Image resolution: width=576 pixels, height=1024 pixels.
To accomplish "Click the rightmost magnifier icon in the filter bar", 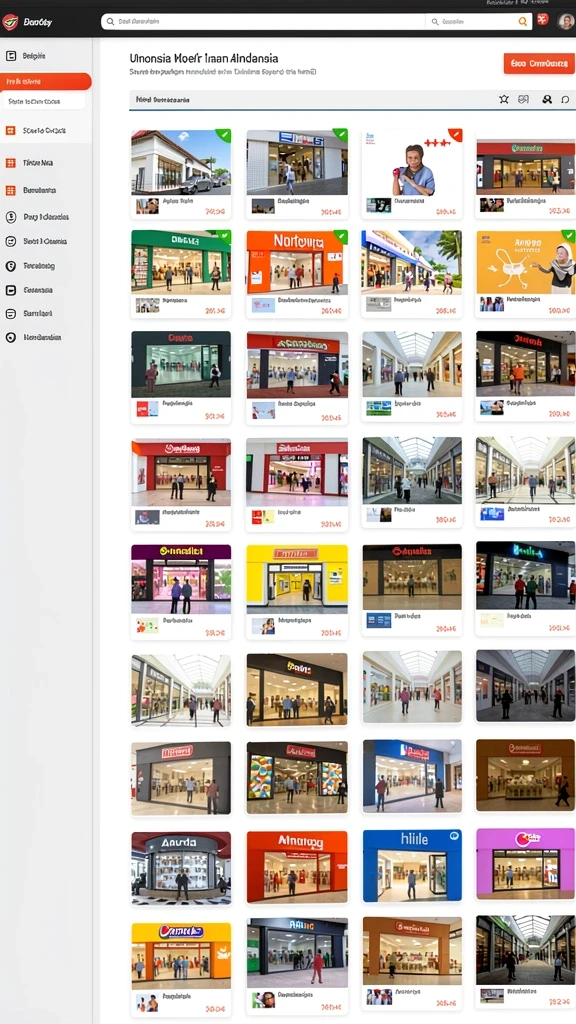I will point(566,99).
